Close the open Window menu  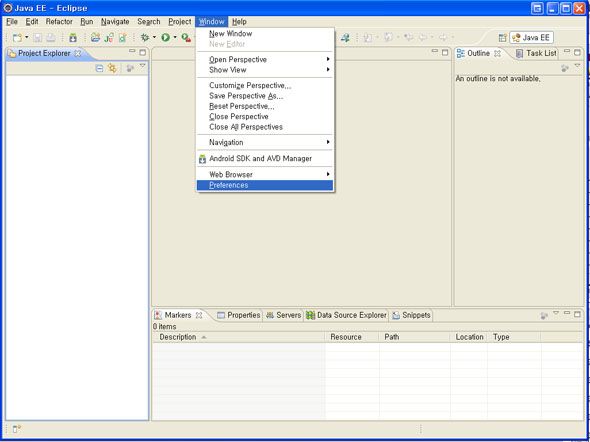pos(211,22)
